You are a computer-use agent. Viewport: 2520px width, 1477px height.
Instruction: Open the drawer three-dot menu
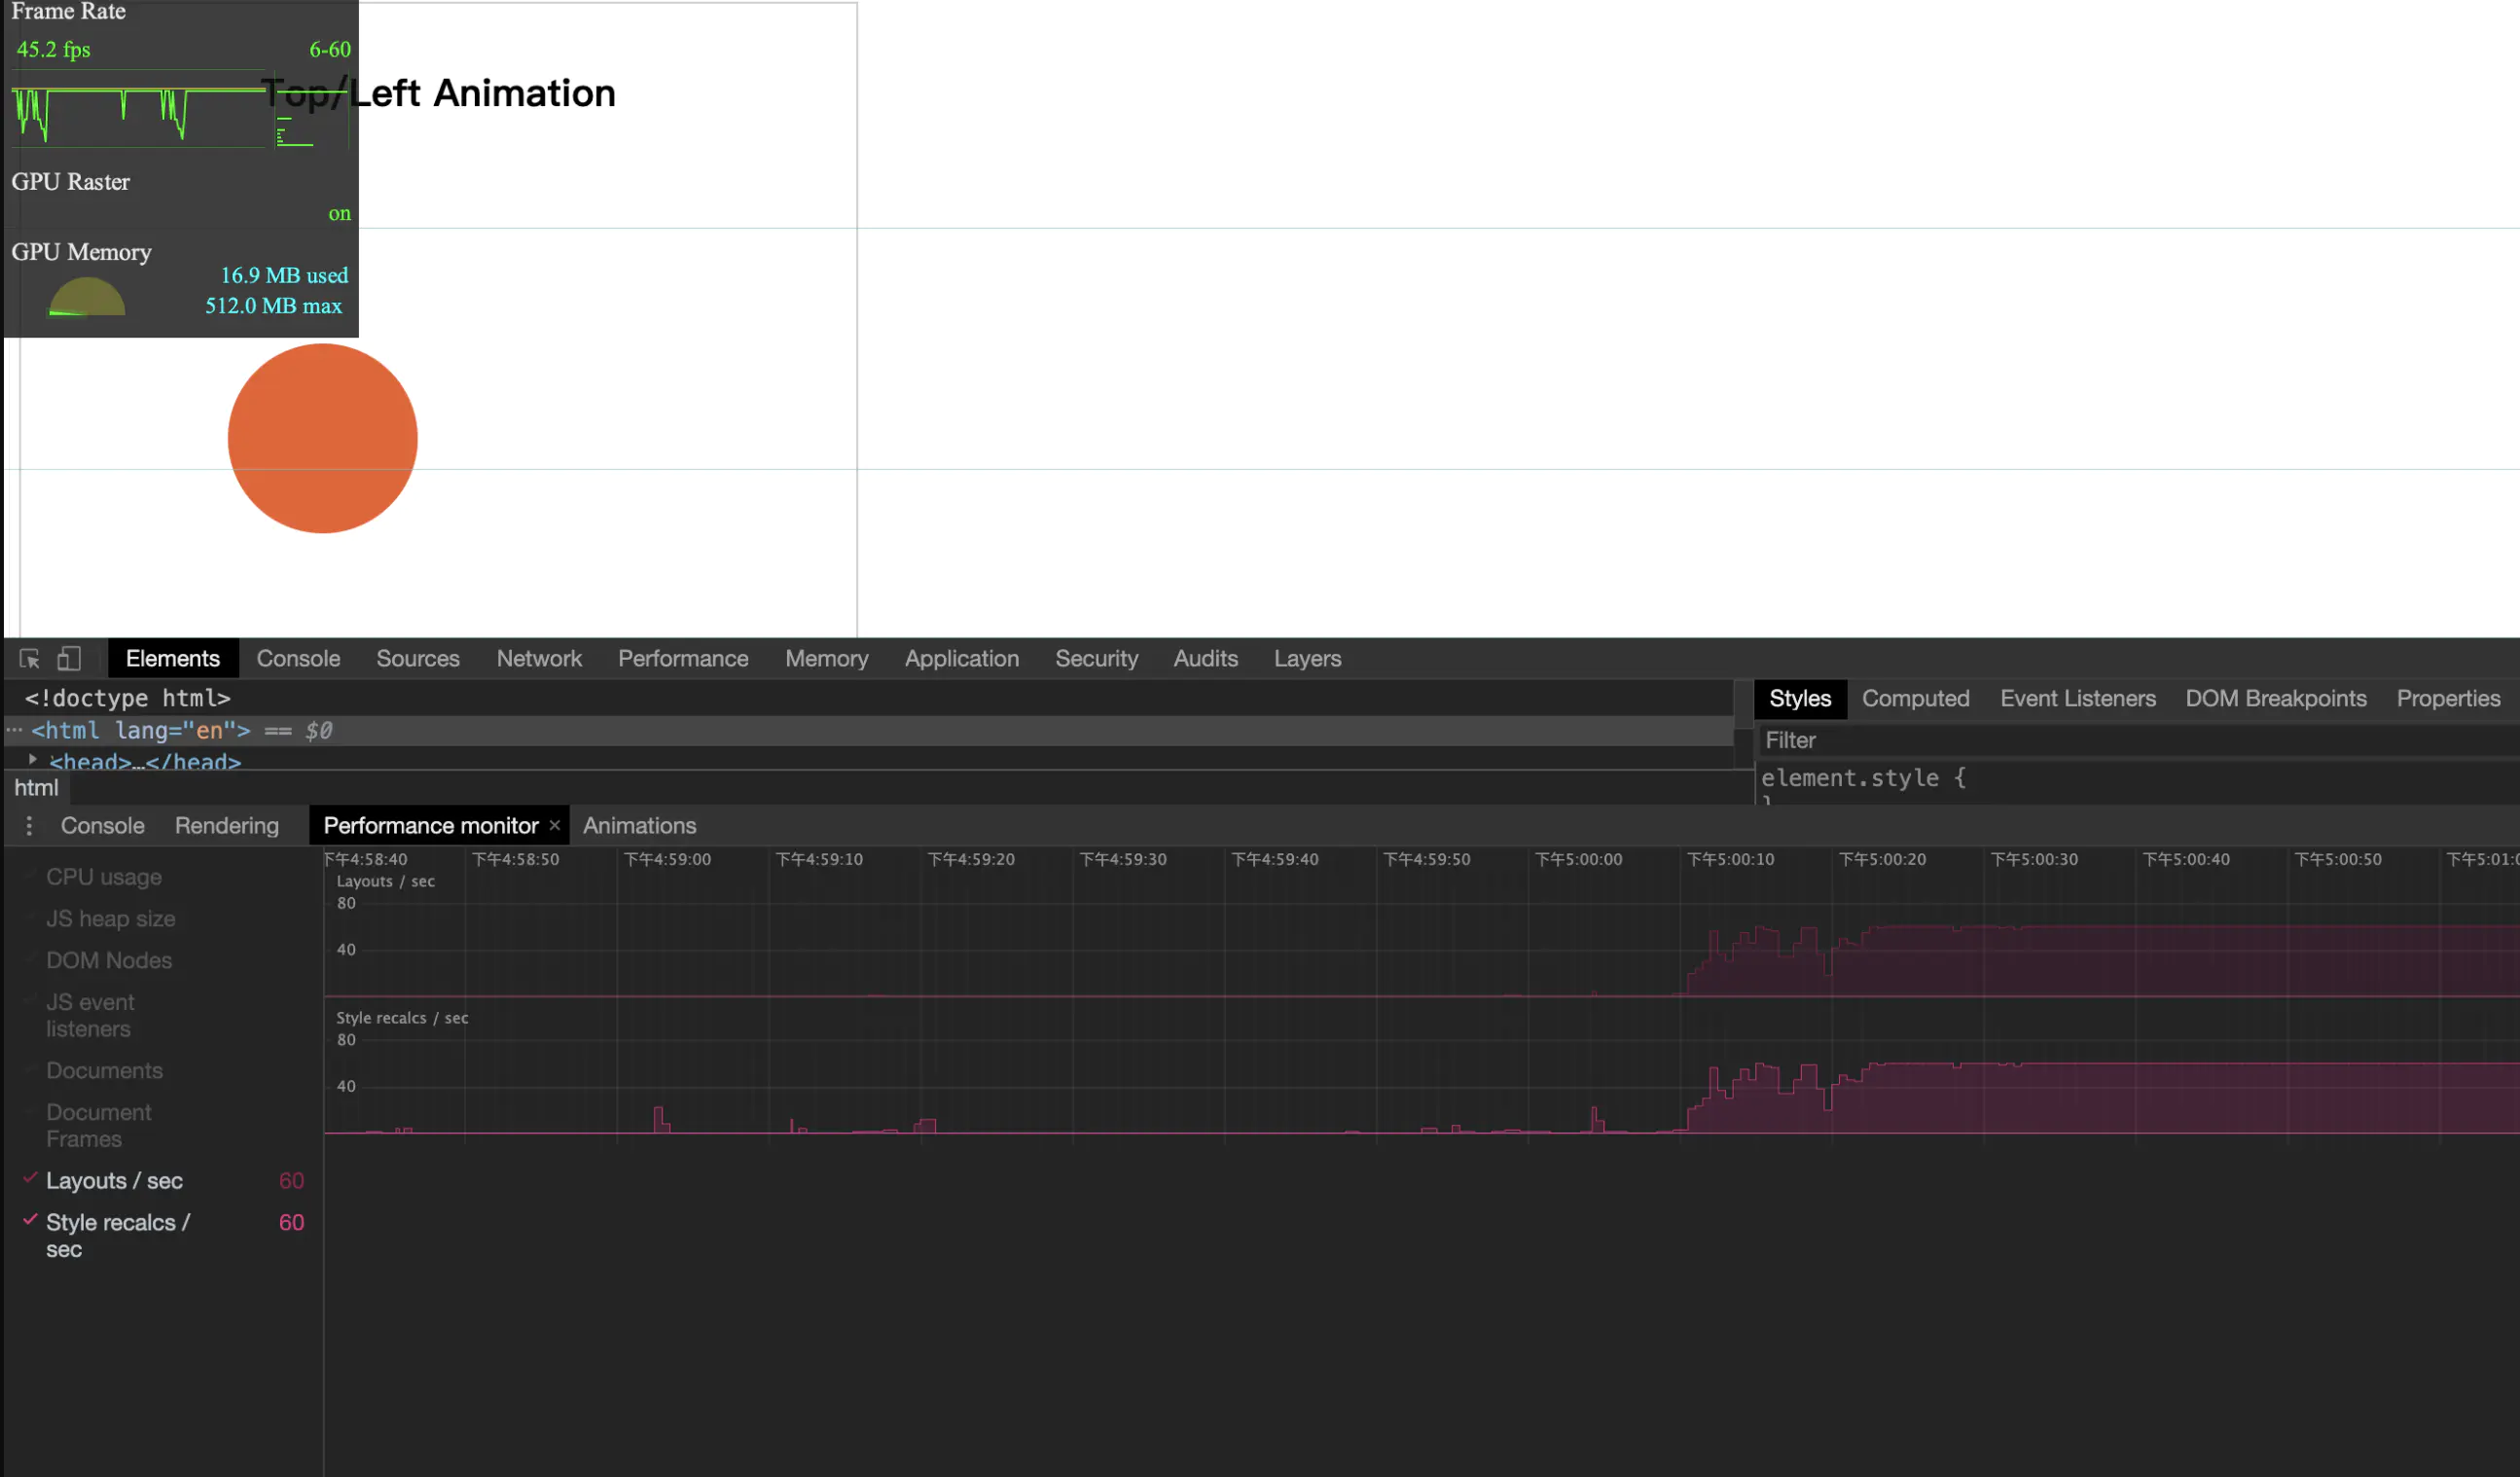29,826
